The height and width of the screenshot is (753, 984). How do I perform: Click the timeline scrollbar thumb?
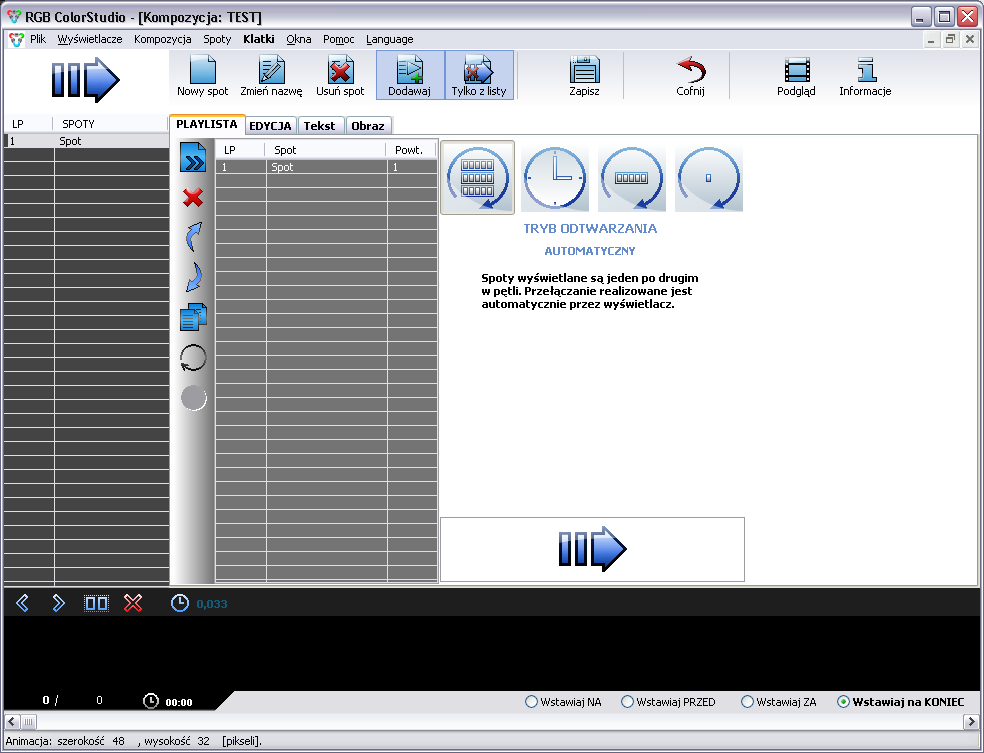tap(28, 722)
